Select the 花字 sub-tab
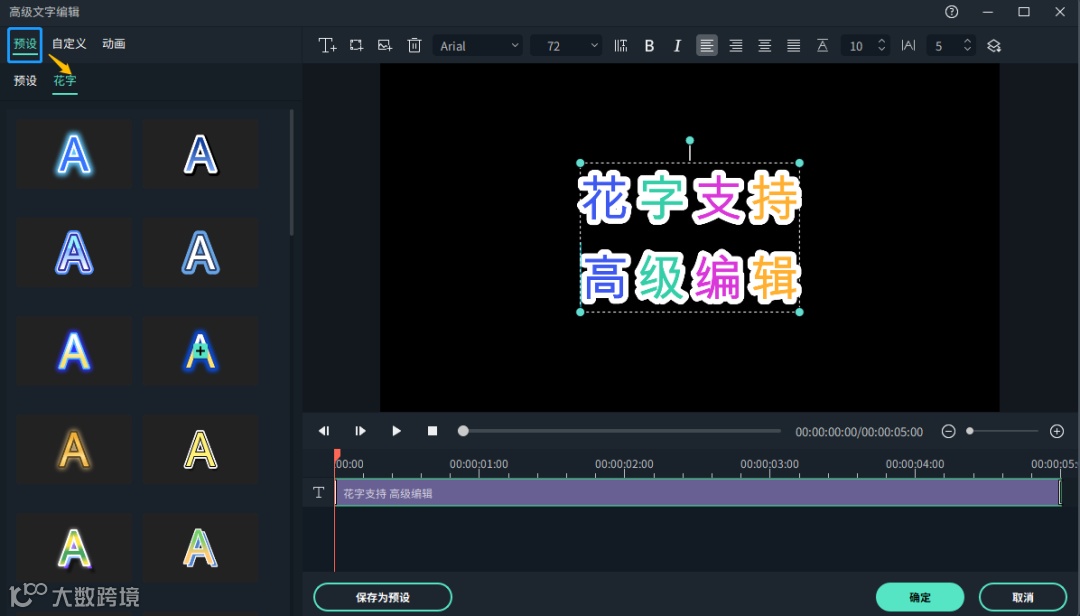This screenshot has width=1080, height=616. (x=65, y=81)
